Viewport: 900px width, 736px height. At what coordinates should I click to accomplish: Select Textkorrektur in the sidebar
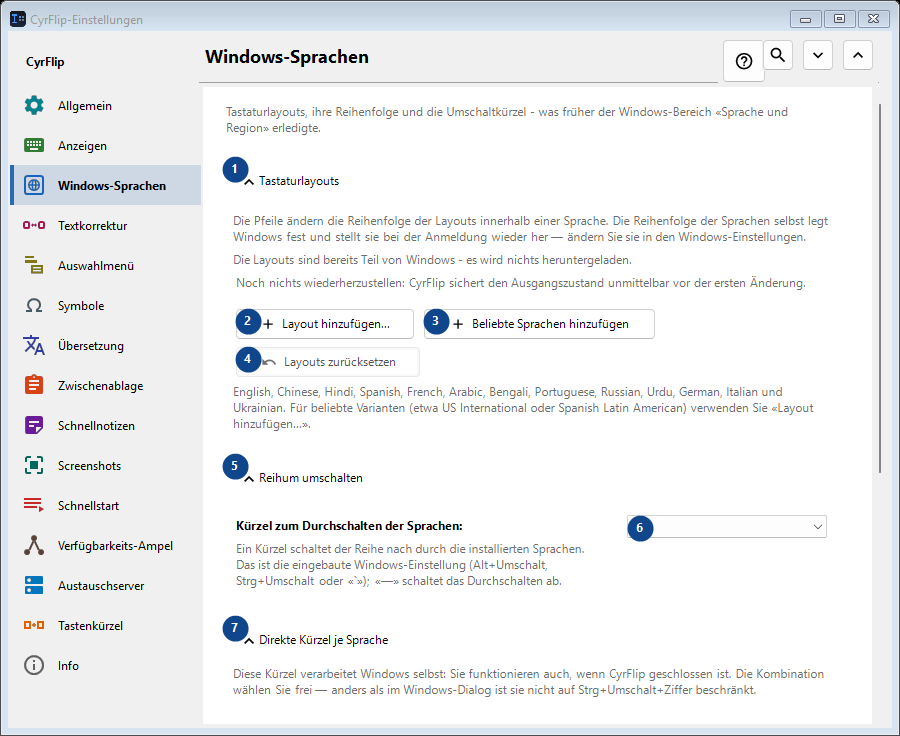coord(106,225)
